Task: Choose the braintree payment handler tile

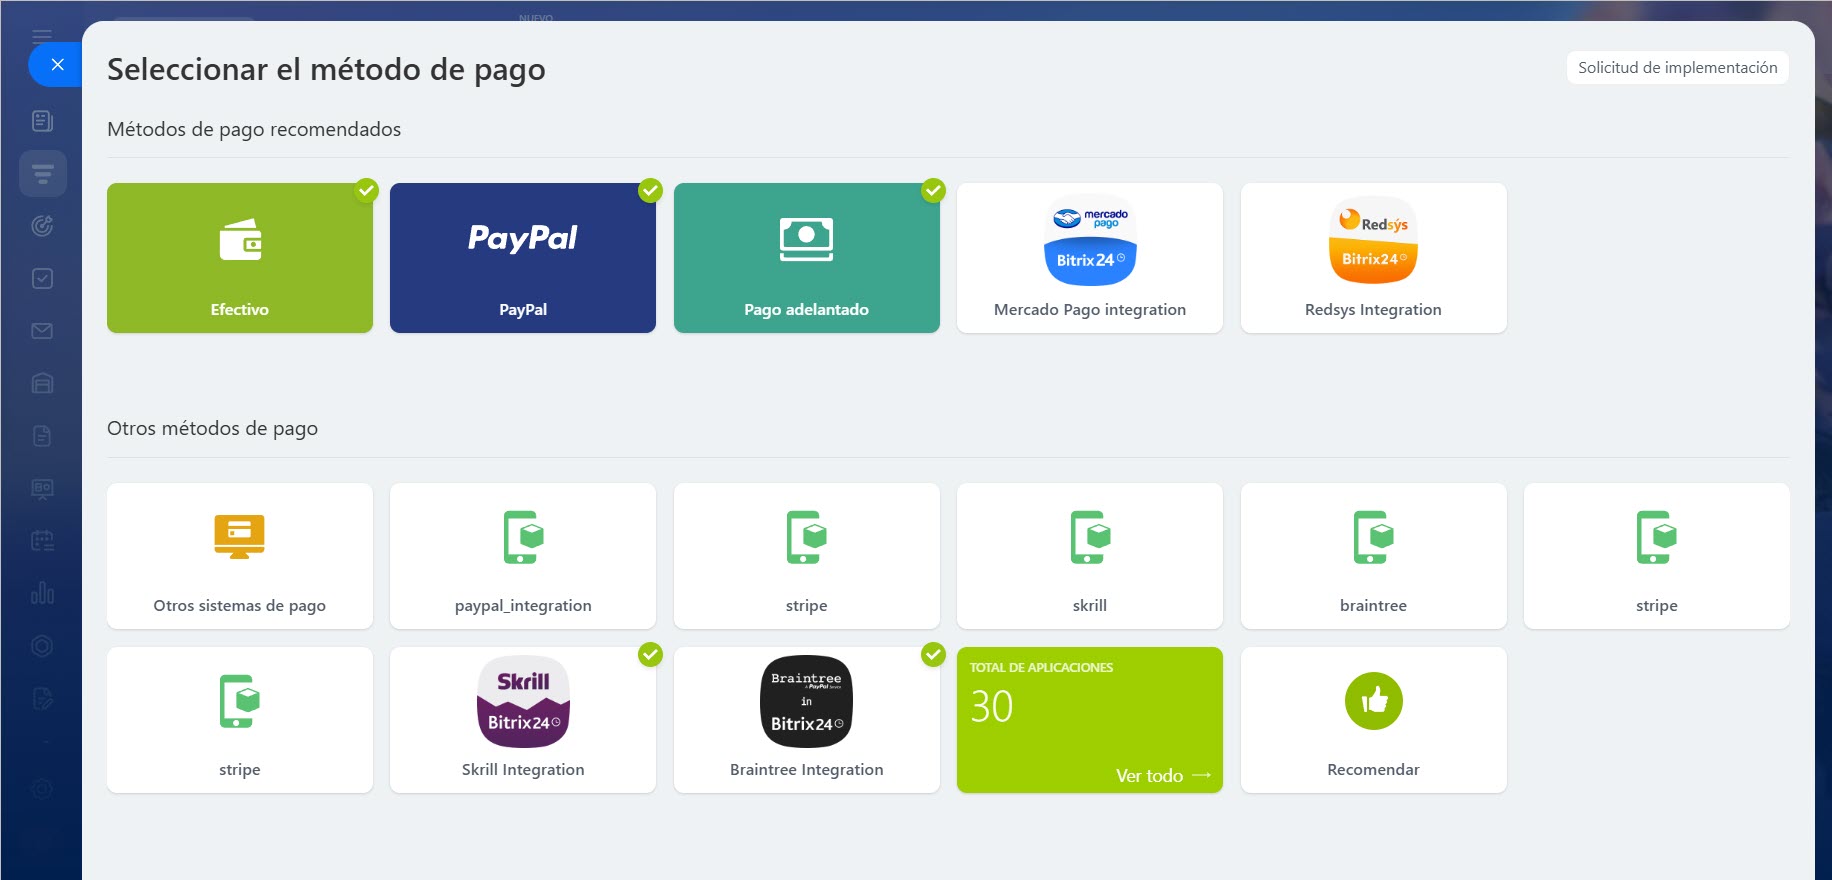Action: [1373, 556]
